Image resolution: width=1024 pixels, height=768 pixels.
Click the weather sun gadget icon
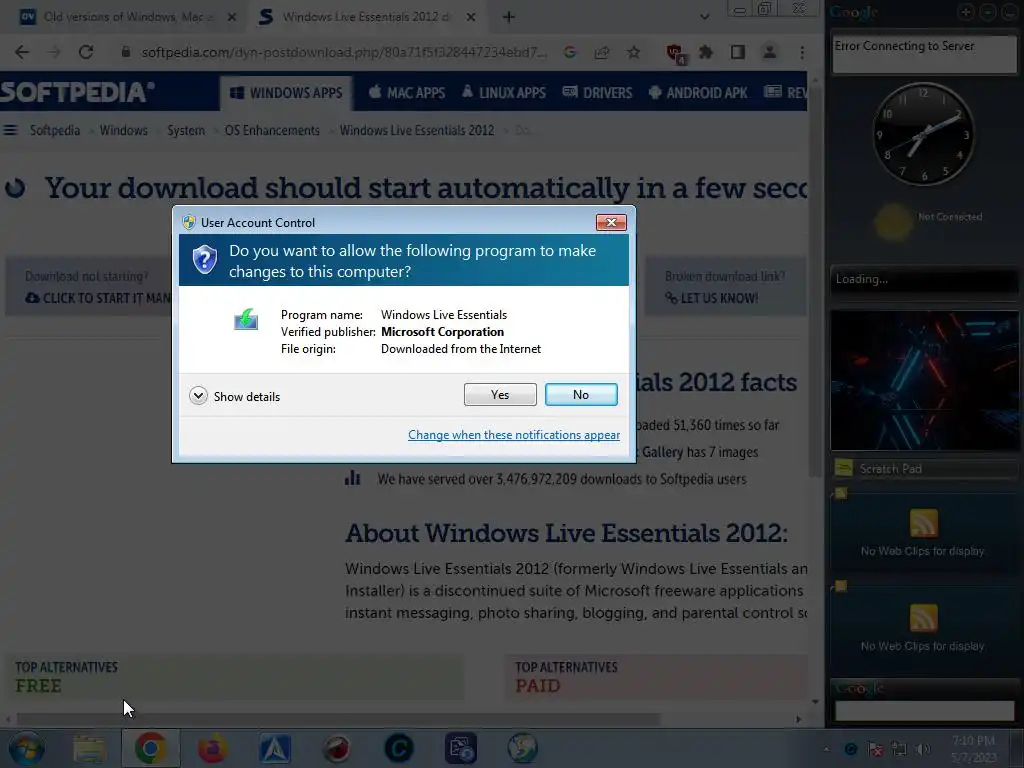[893, 223]
